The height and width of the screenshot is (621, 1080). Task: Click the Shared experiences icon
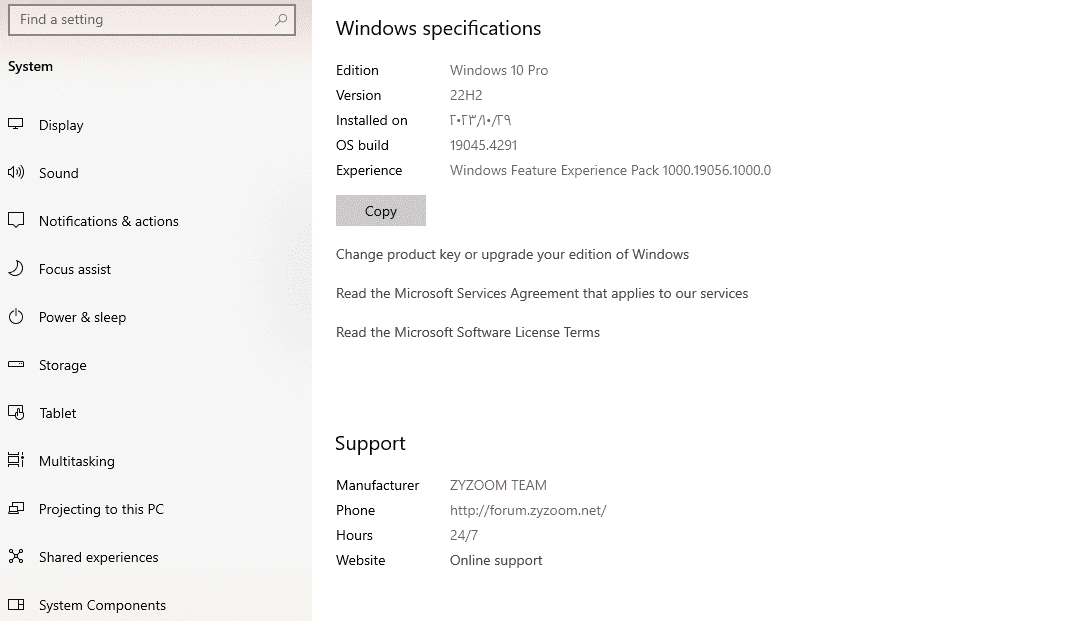[16, 556]
